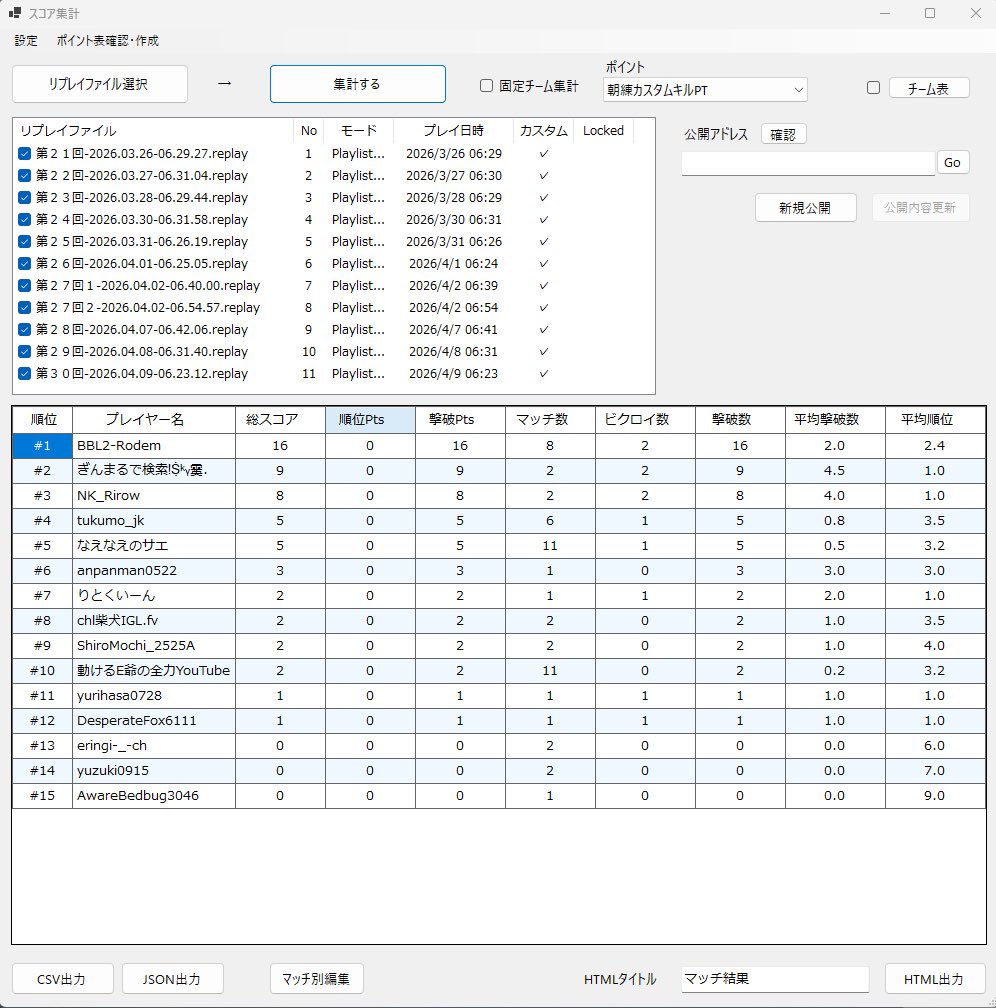The image size is (996, 1008).
Task: Edit the HTMLタイトル field マッチ結果
Action: coord(775,979)
